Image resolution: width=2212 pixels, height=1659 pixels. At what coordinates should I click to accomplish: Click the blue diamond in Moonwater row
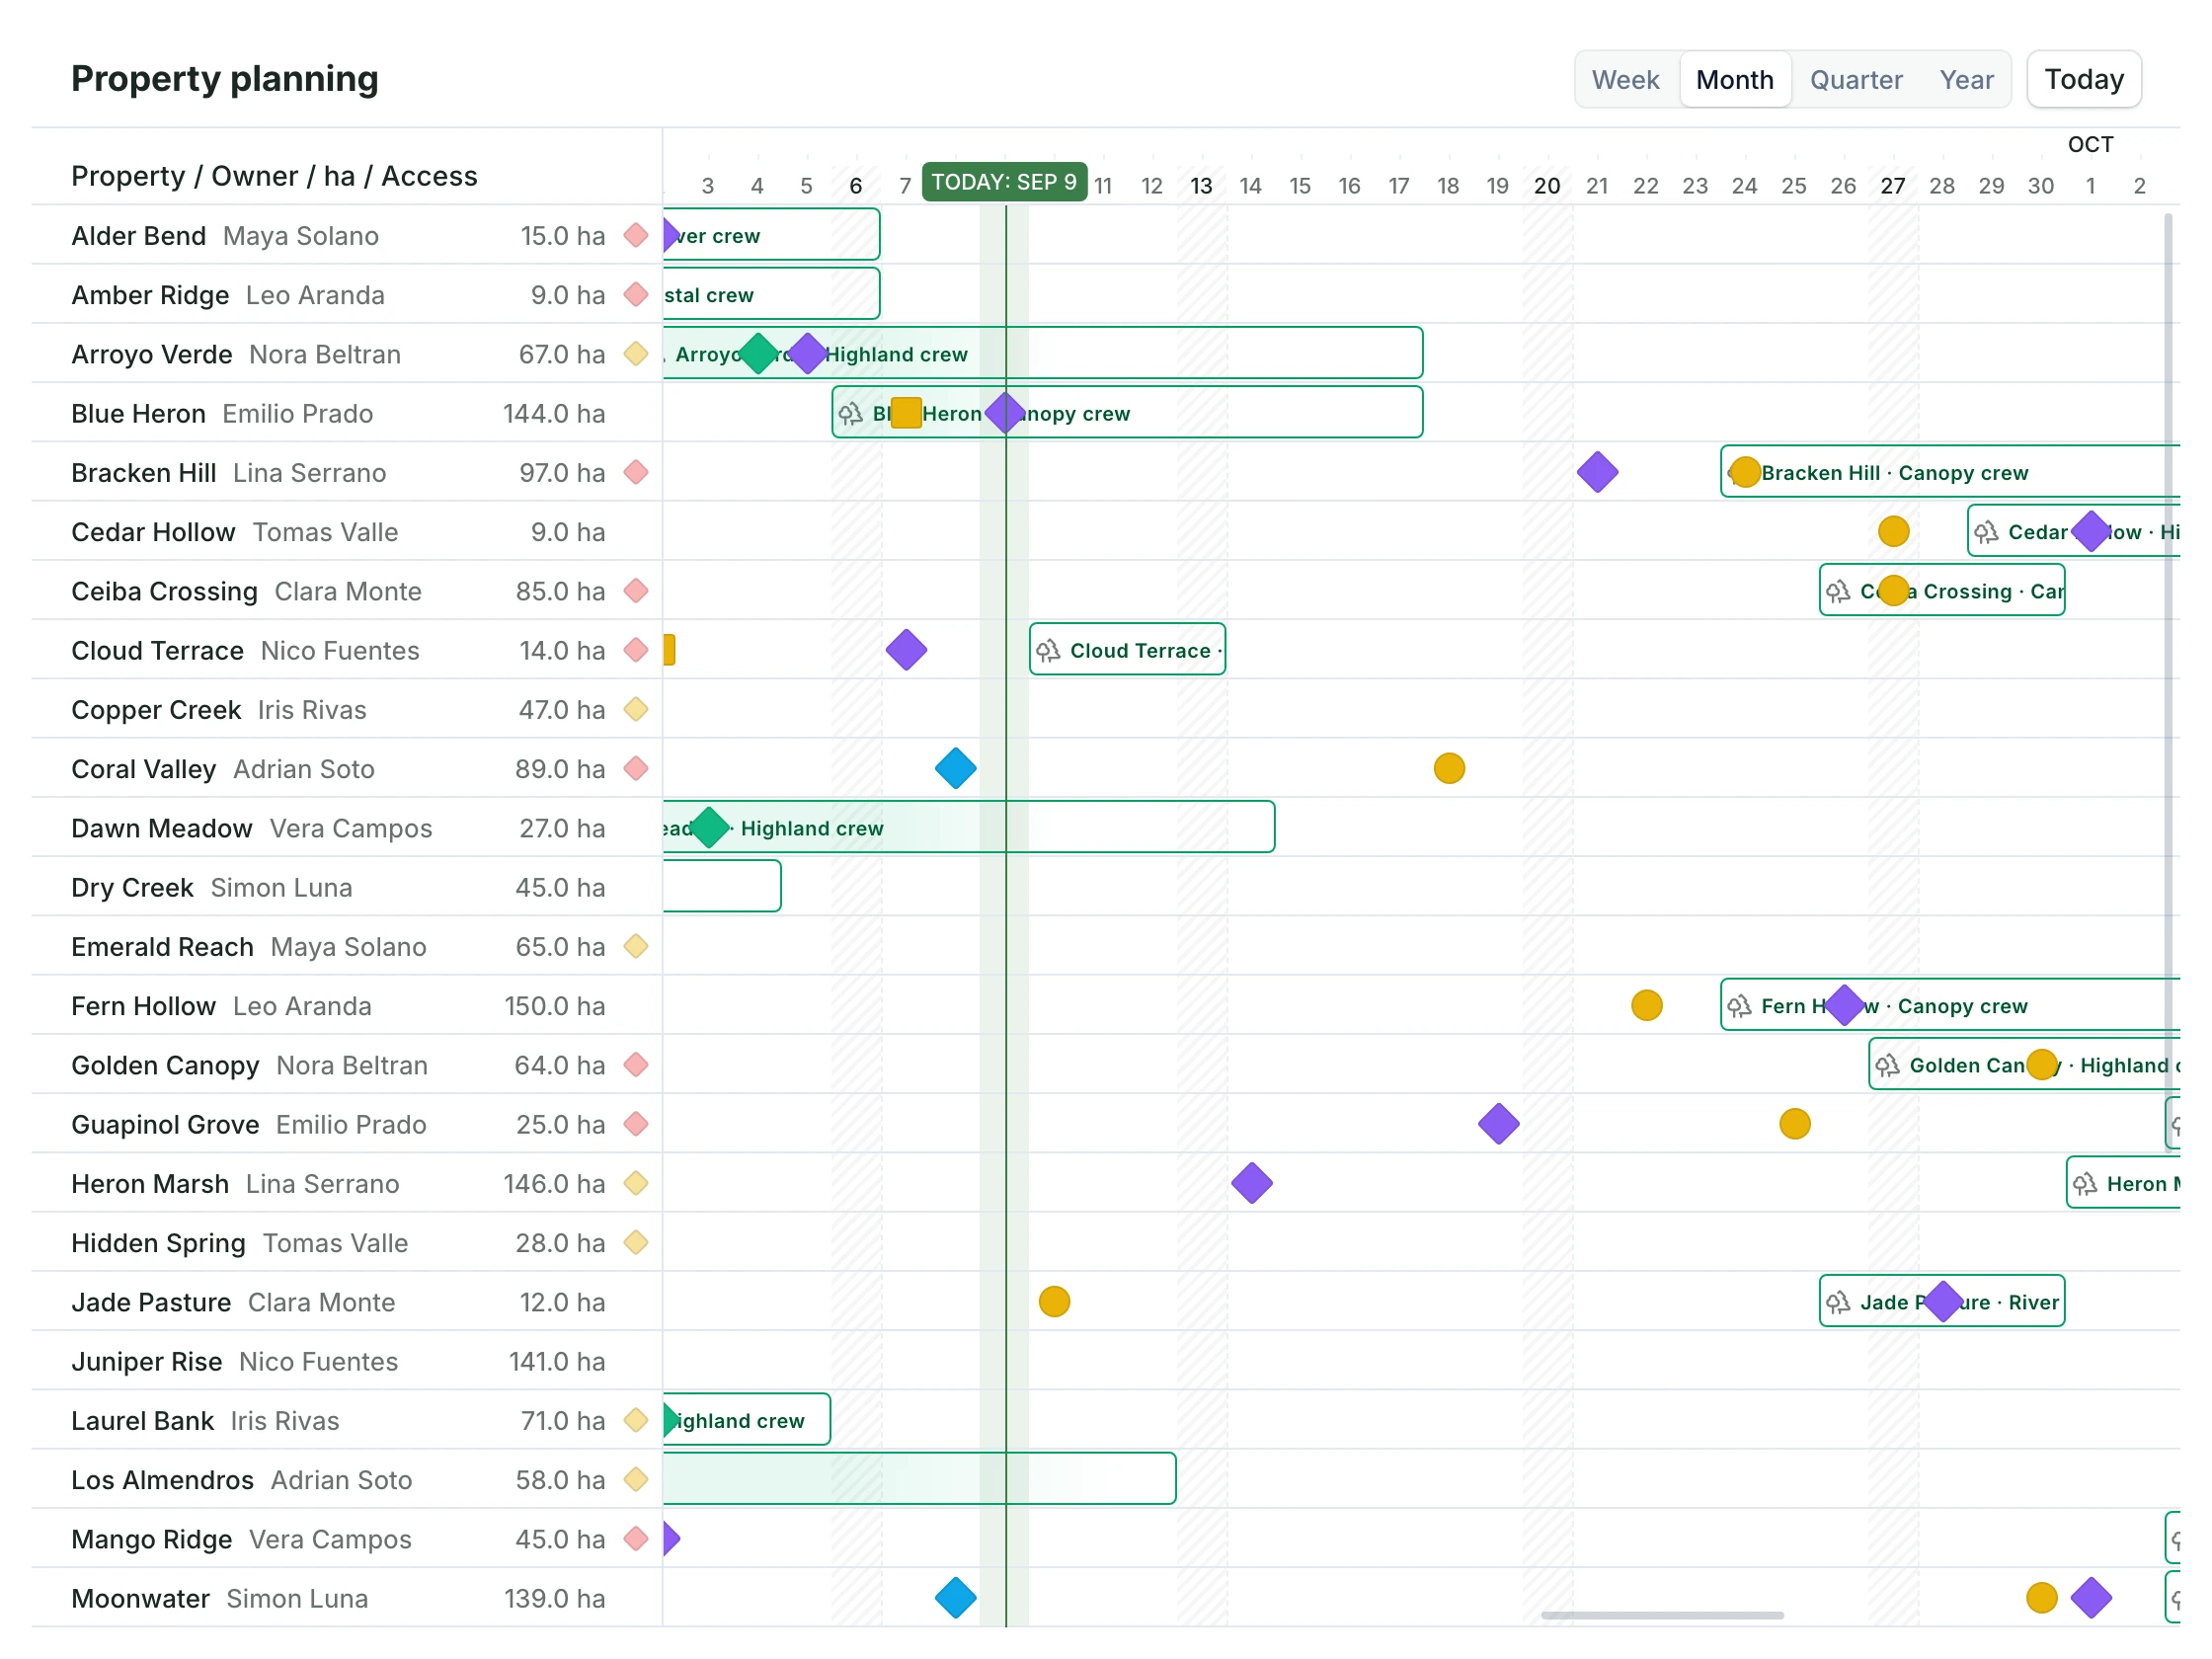[x=955, y=1598]
